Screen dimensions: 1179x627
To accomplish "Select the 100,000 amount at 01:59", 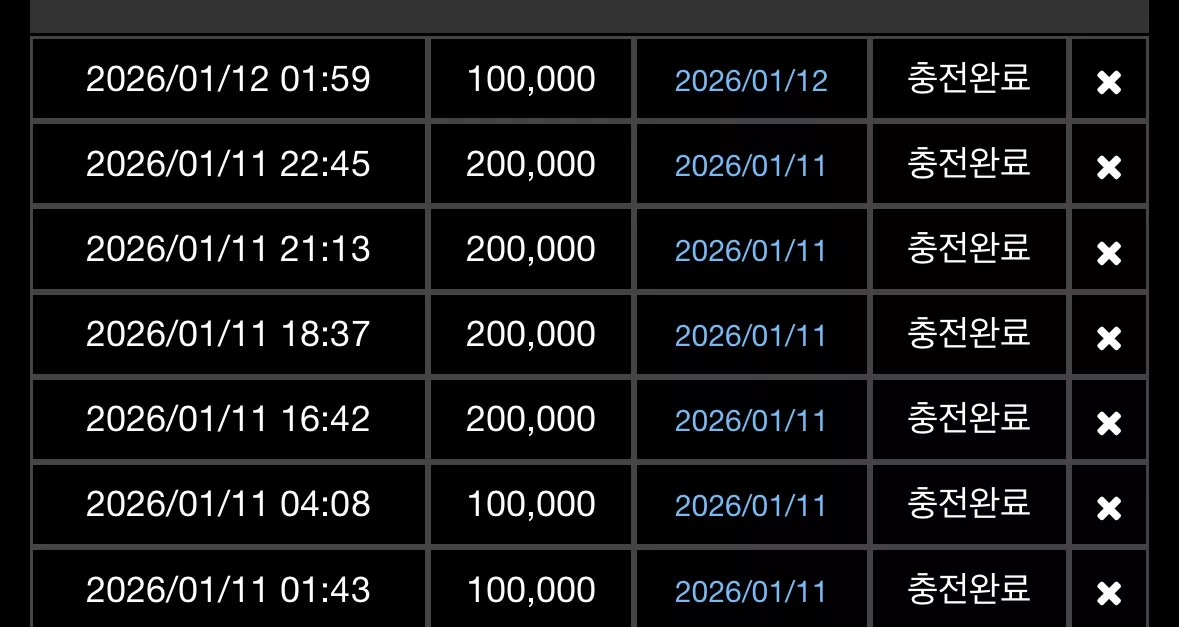I will coord(531,79).
